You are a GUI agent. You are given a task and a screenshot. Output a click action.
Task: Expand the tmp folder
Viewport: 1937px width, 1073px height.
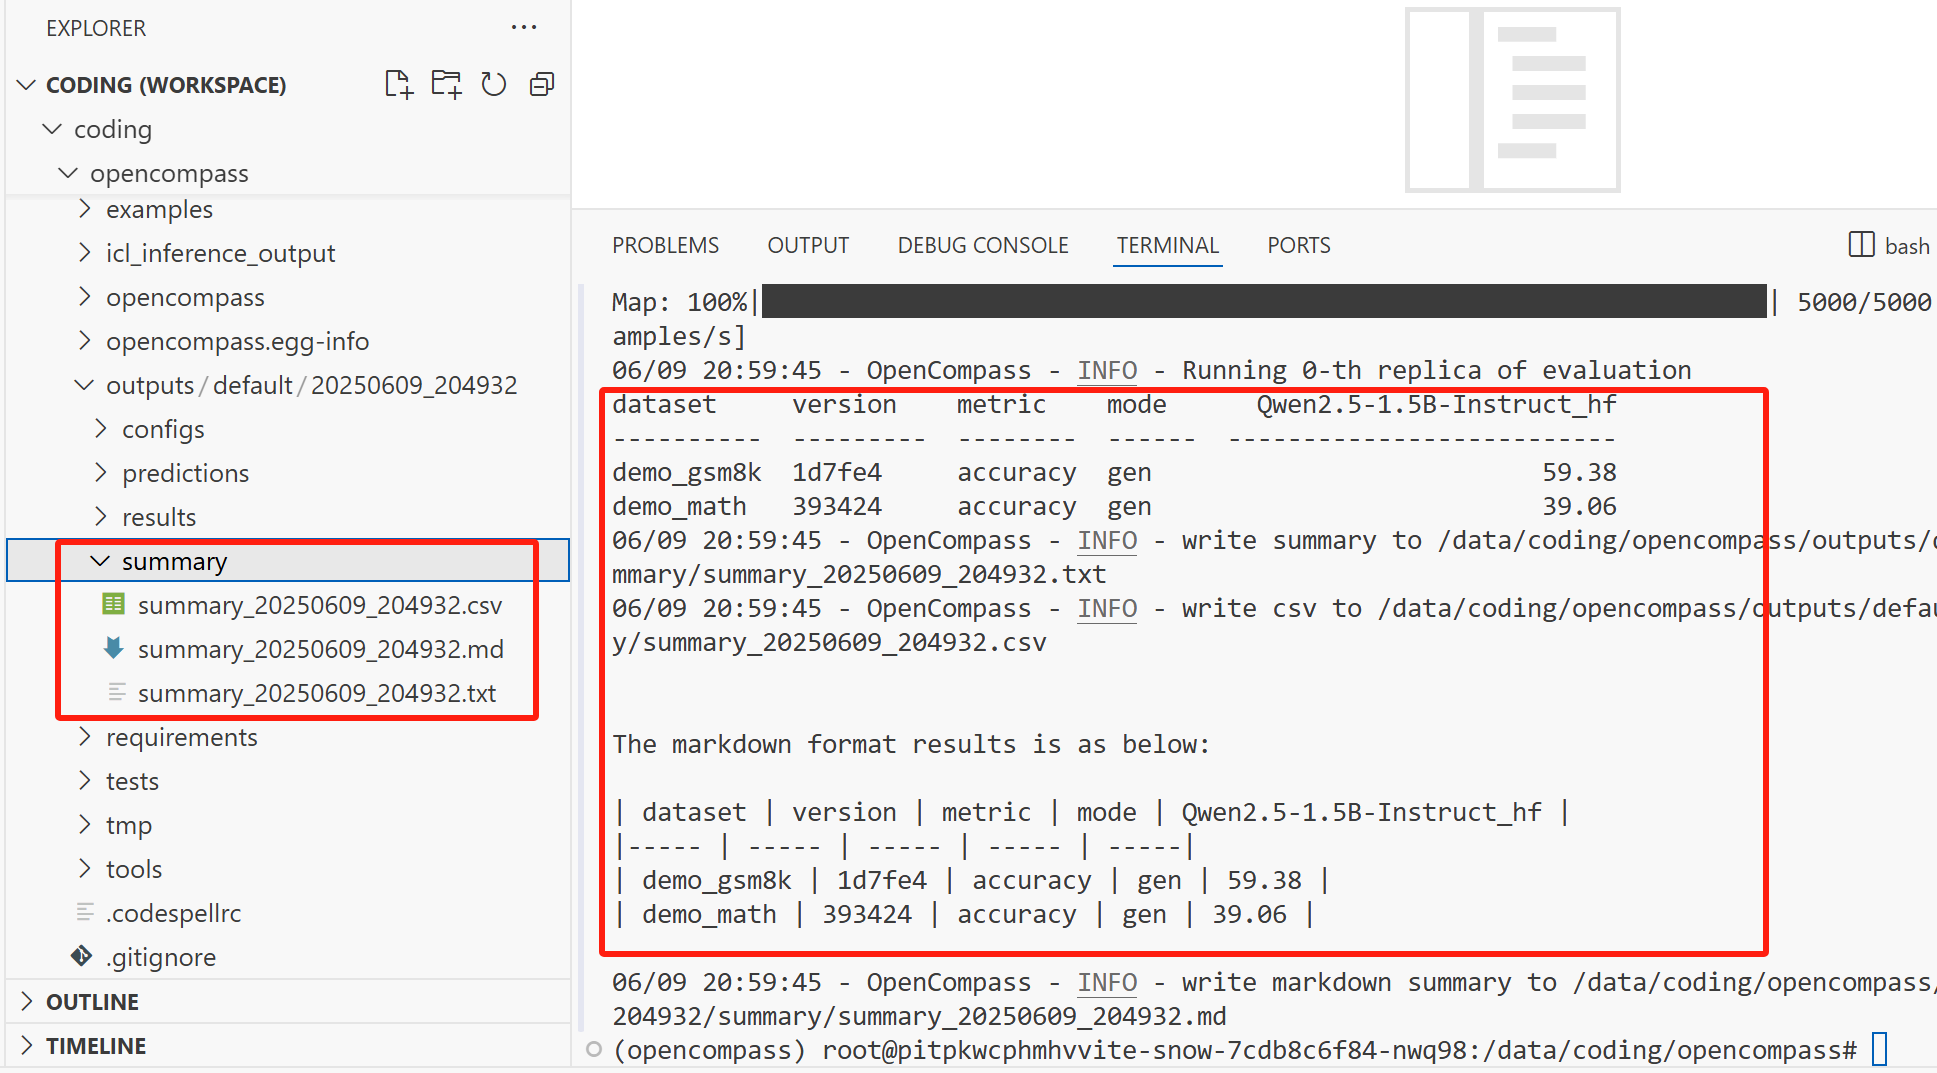85,825
